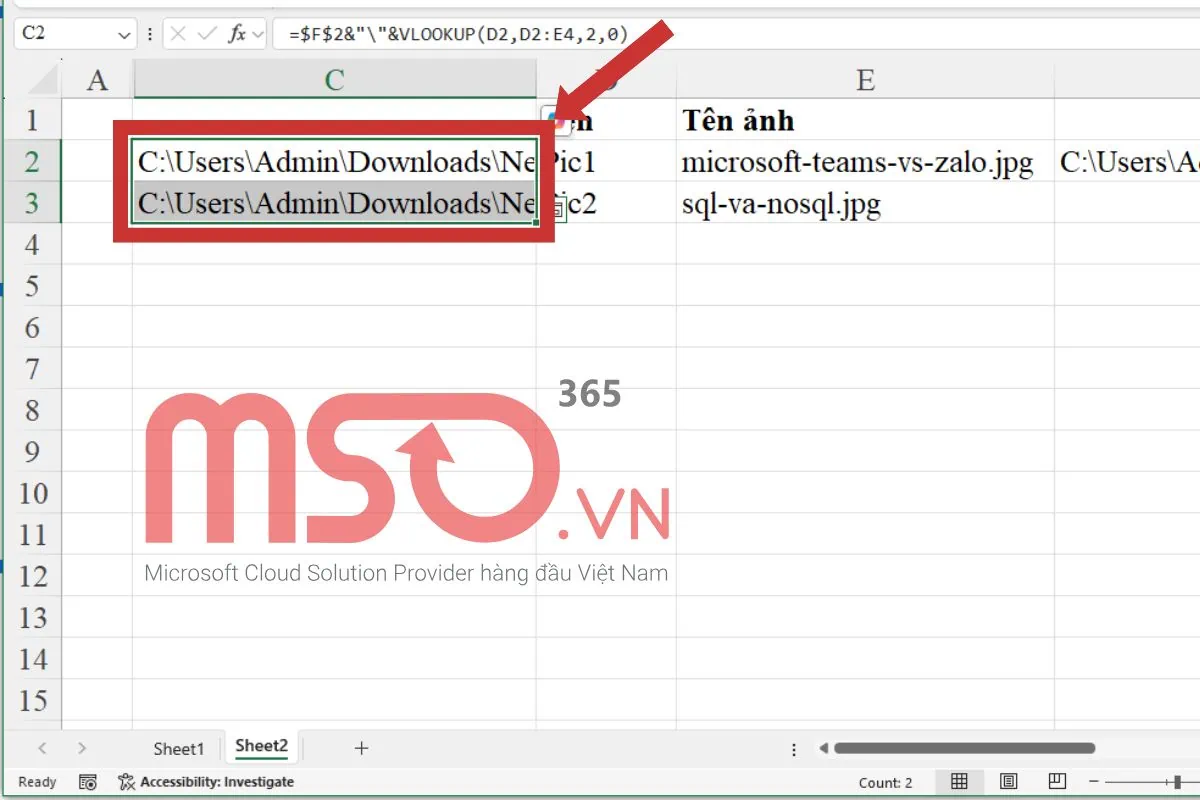The image size is (1200, 800).
Task: Click the Insert Function fx icon
Action: point(237,33)
